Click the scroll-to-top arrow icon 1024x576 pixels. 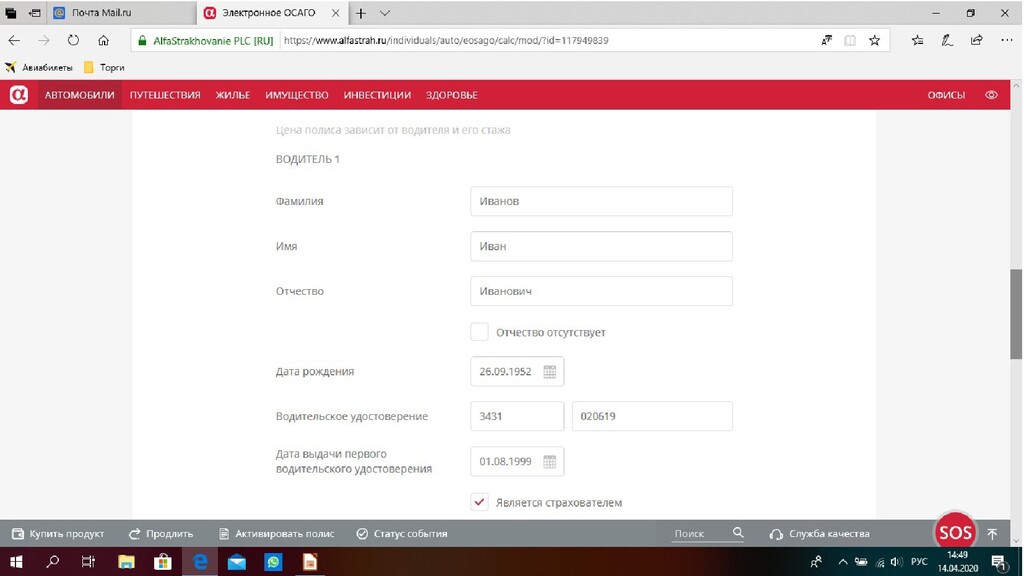point(992,534)
